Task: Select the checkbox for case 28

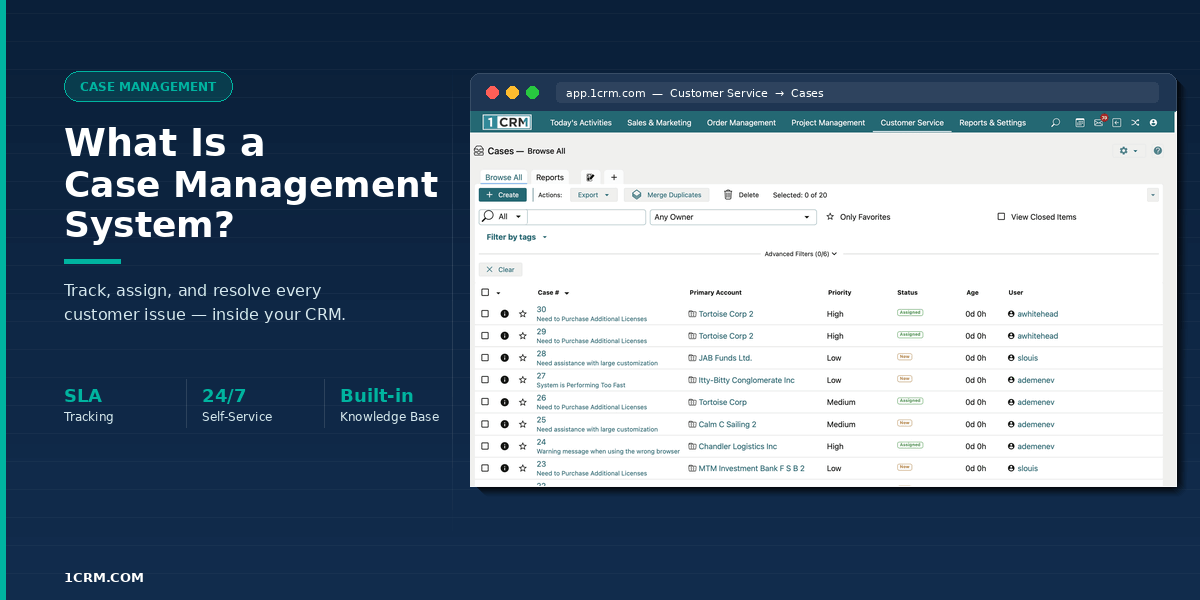Action: pos(485,358)
